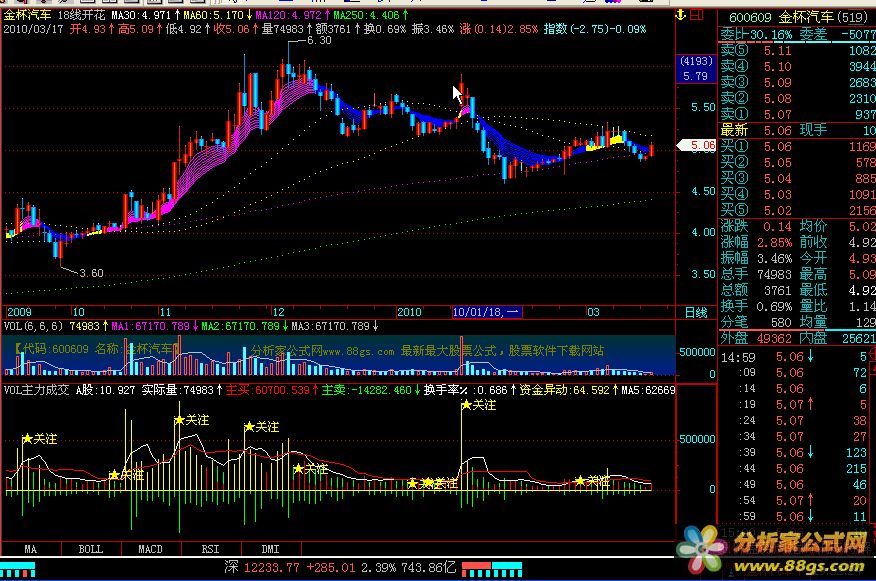The width and height of the screenshot is (876, 581).
Task: Click the leftmost star 关注 marker
Action: [39, 439]
